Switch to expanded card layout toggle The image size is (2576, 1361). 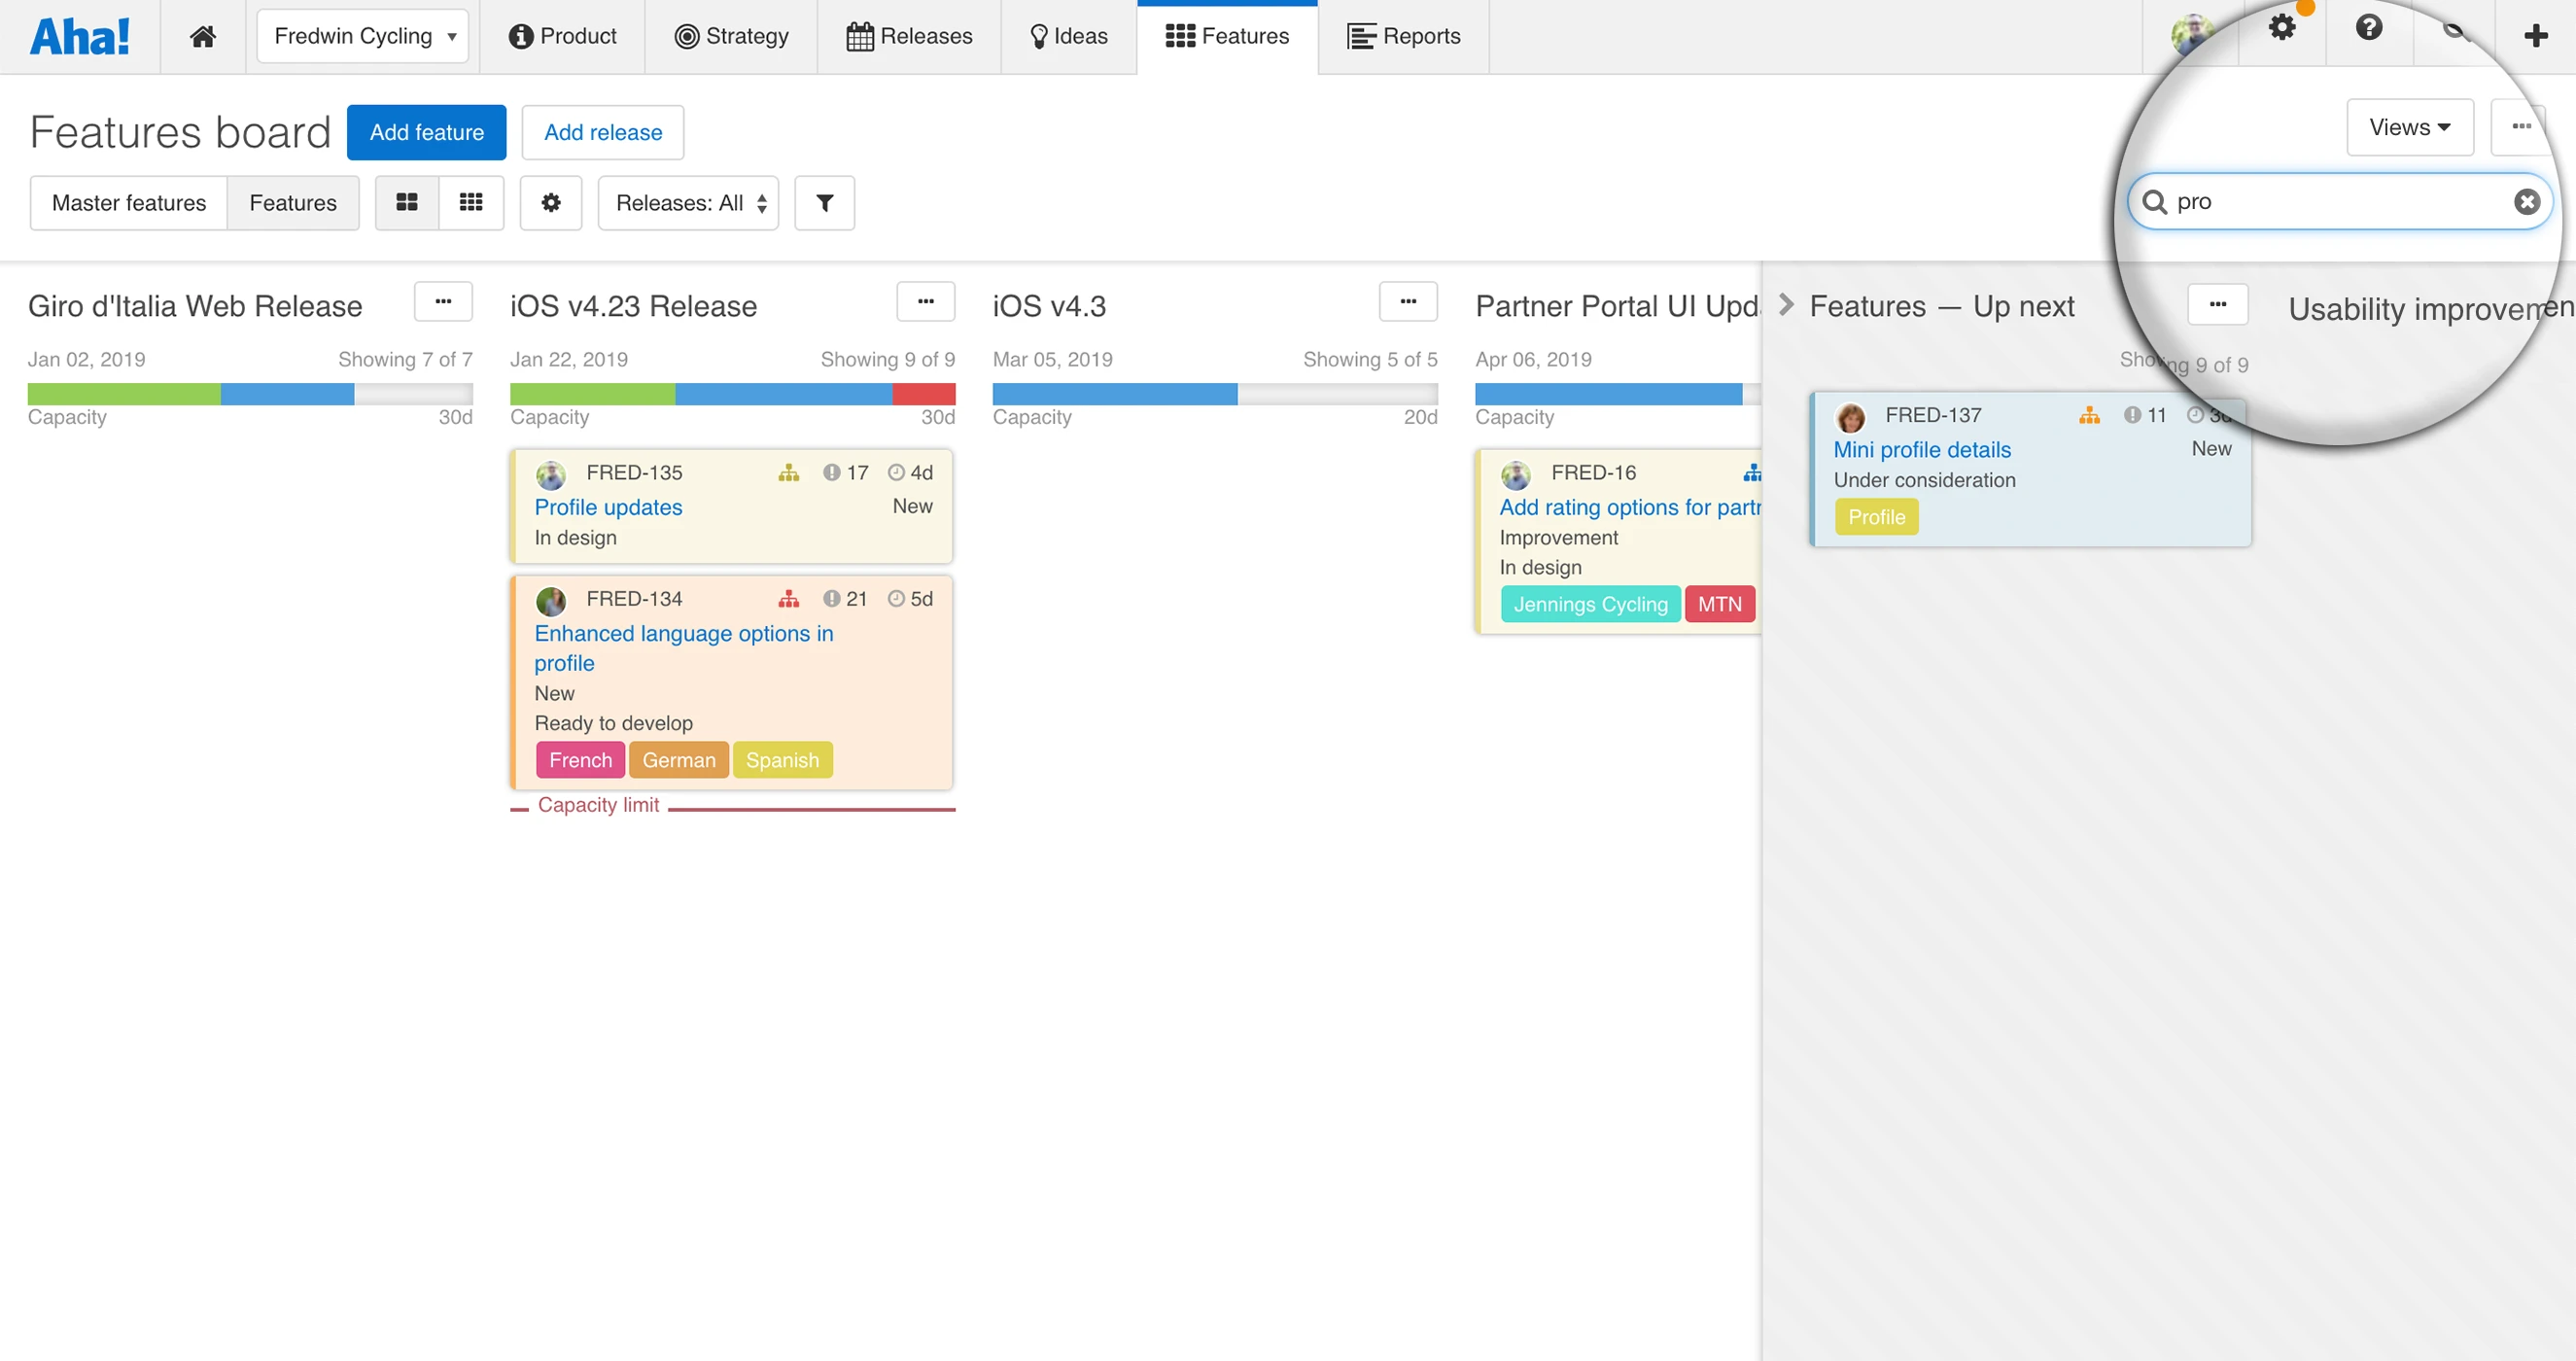[407, 203]
